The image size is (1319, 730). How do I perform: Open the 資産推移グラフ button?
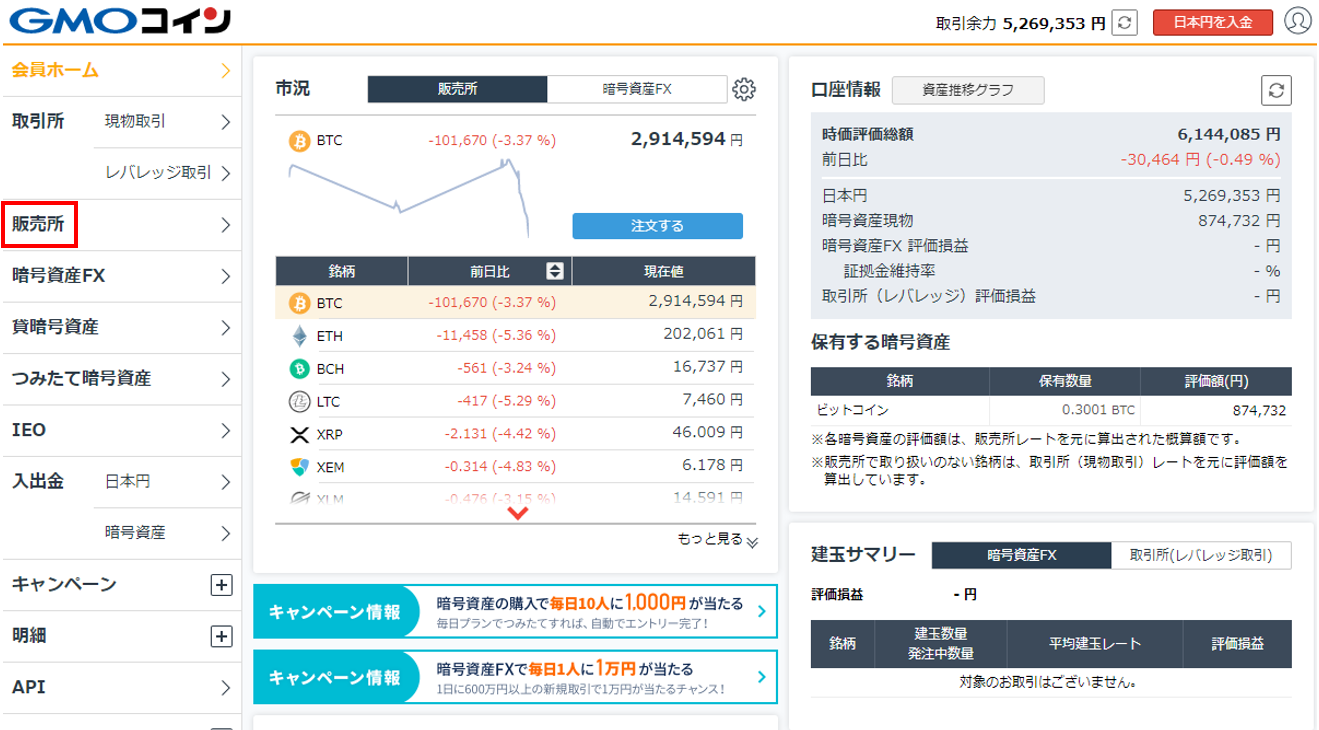point(968,90)
